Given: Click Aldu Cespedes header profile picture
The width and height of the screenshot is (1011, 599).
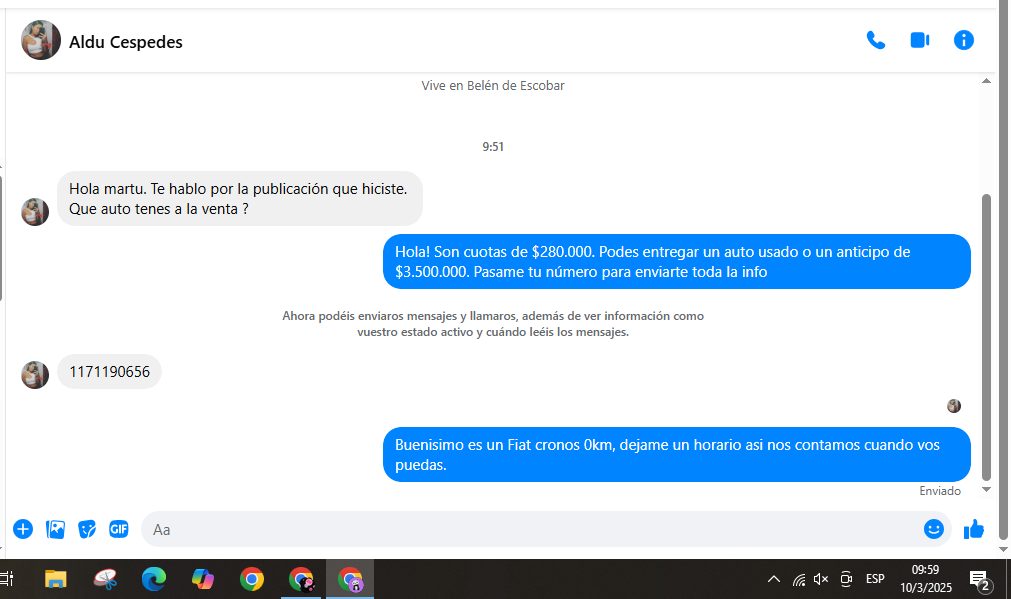Looking at the screenshot, I should click(x=41, y=41).
